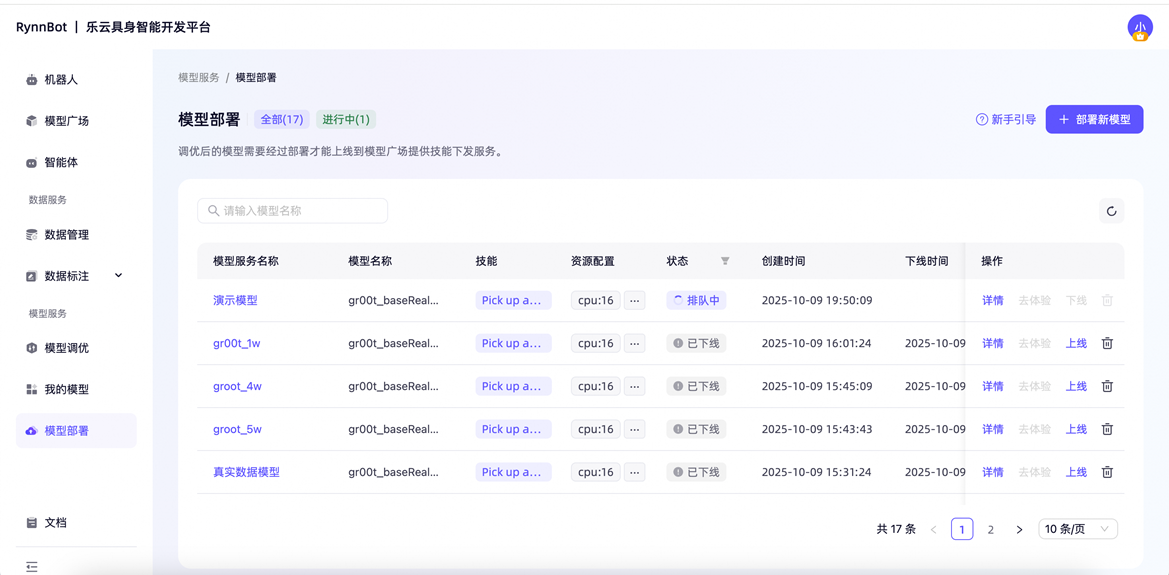Expand resource config ellipsis for gr00t_1w
The height and width of the screenshot is (575, 1169).
tap(634, 343)
